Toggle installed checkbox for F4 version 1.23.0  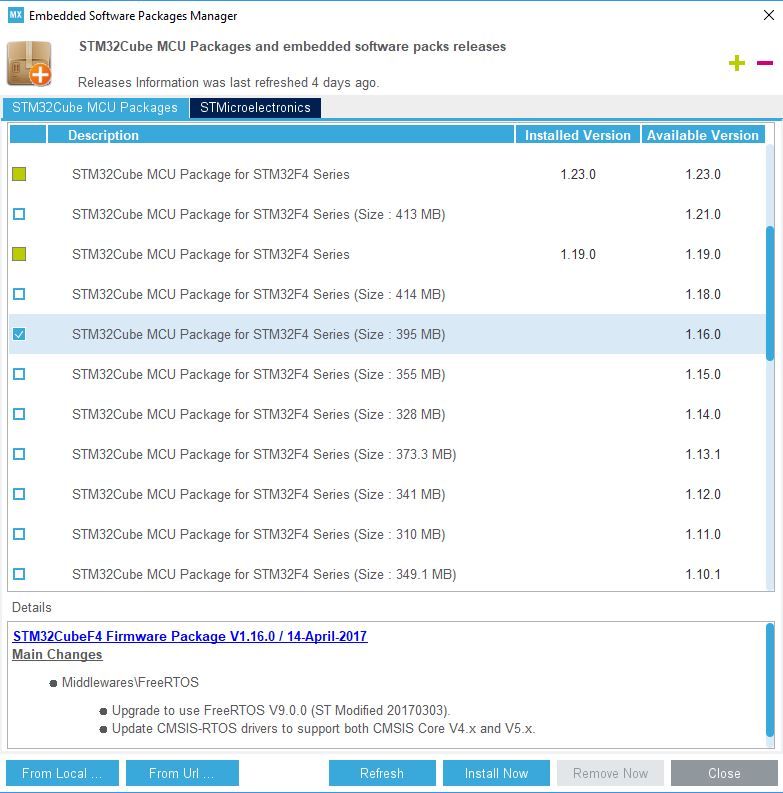click(19, 174)
